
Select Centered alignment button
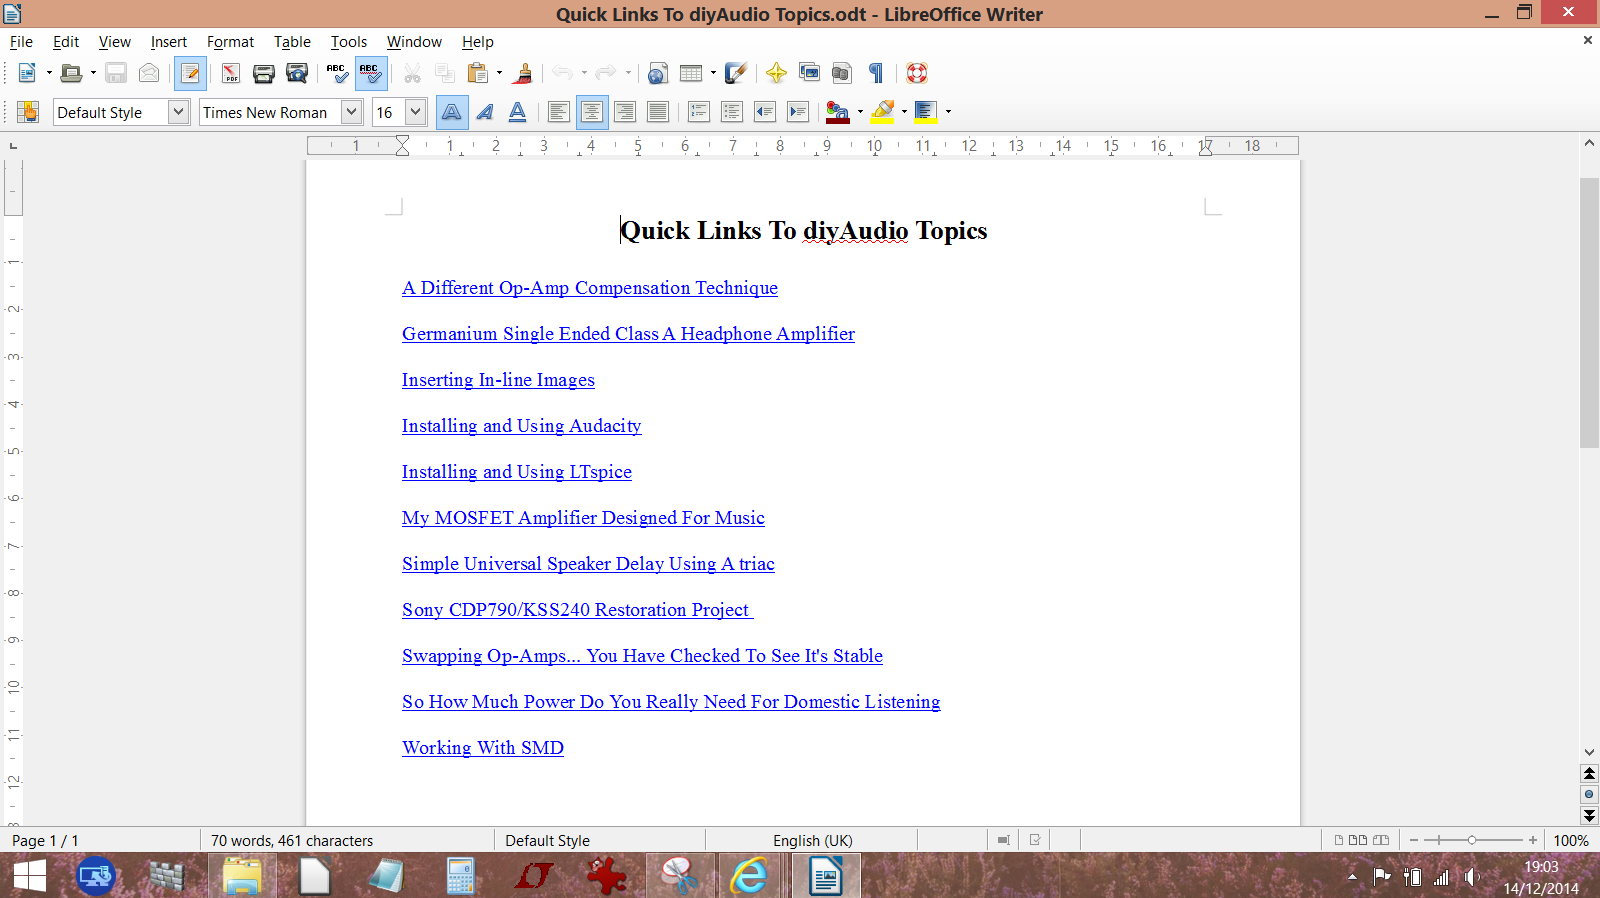(x=592, y=112)
